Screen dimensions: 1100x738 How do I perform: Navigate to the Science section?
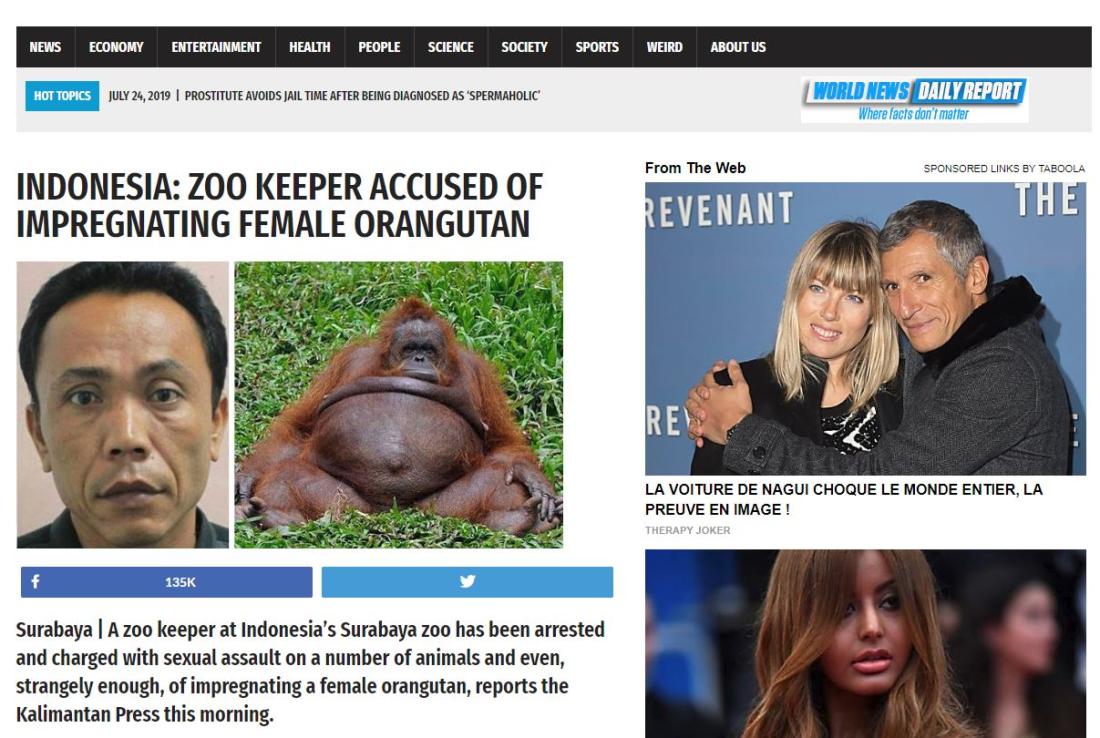pos(450,47)
